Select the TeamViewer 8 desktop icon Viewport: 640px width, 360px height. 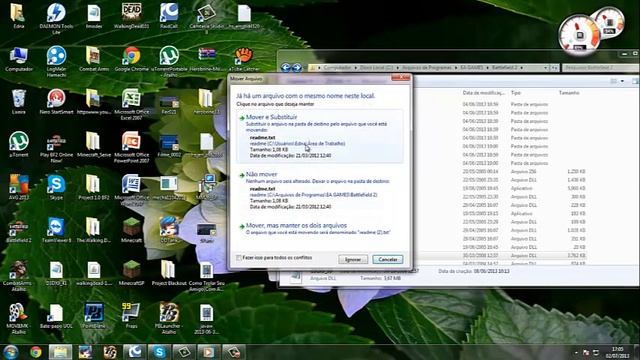click(56, 230)
